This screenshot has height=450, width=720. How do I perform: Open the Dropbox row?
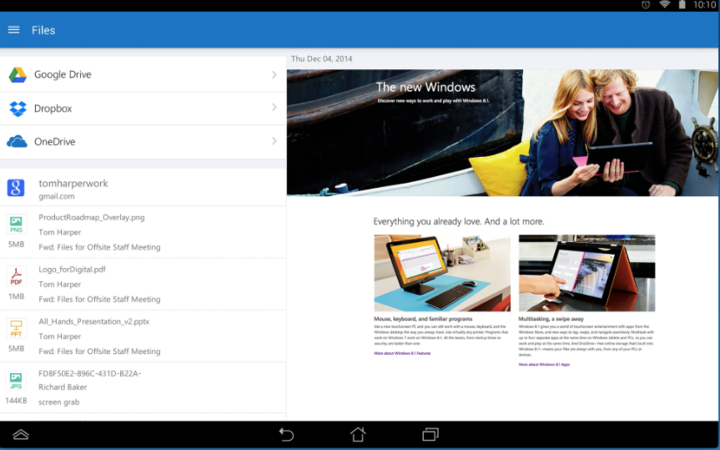[143, 108]
